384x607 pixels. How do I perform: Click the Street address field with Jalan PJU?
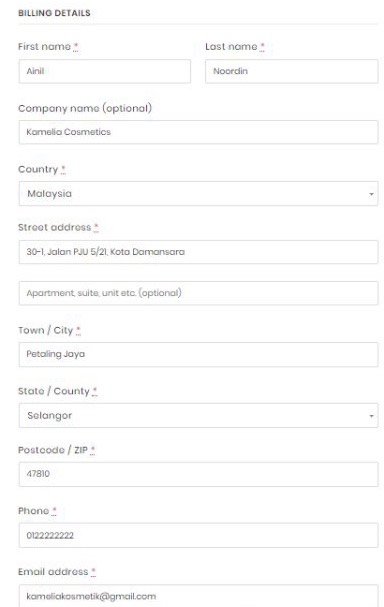pos(198,252)
